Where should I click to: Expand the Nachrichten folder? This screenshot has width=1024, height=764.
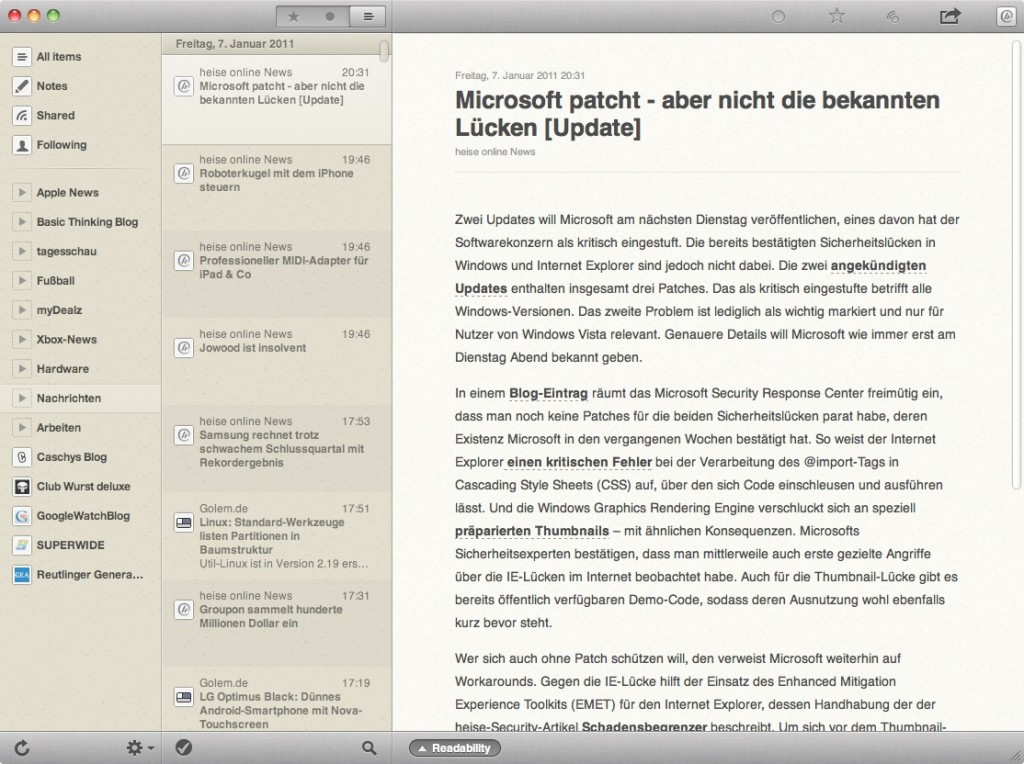(22, 398)
